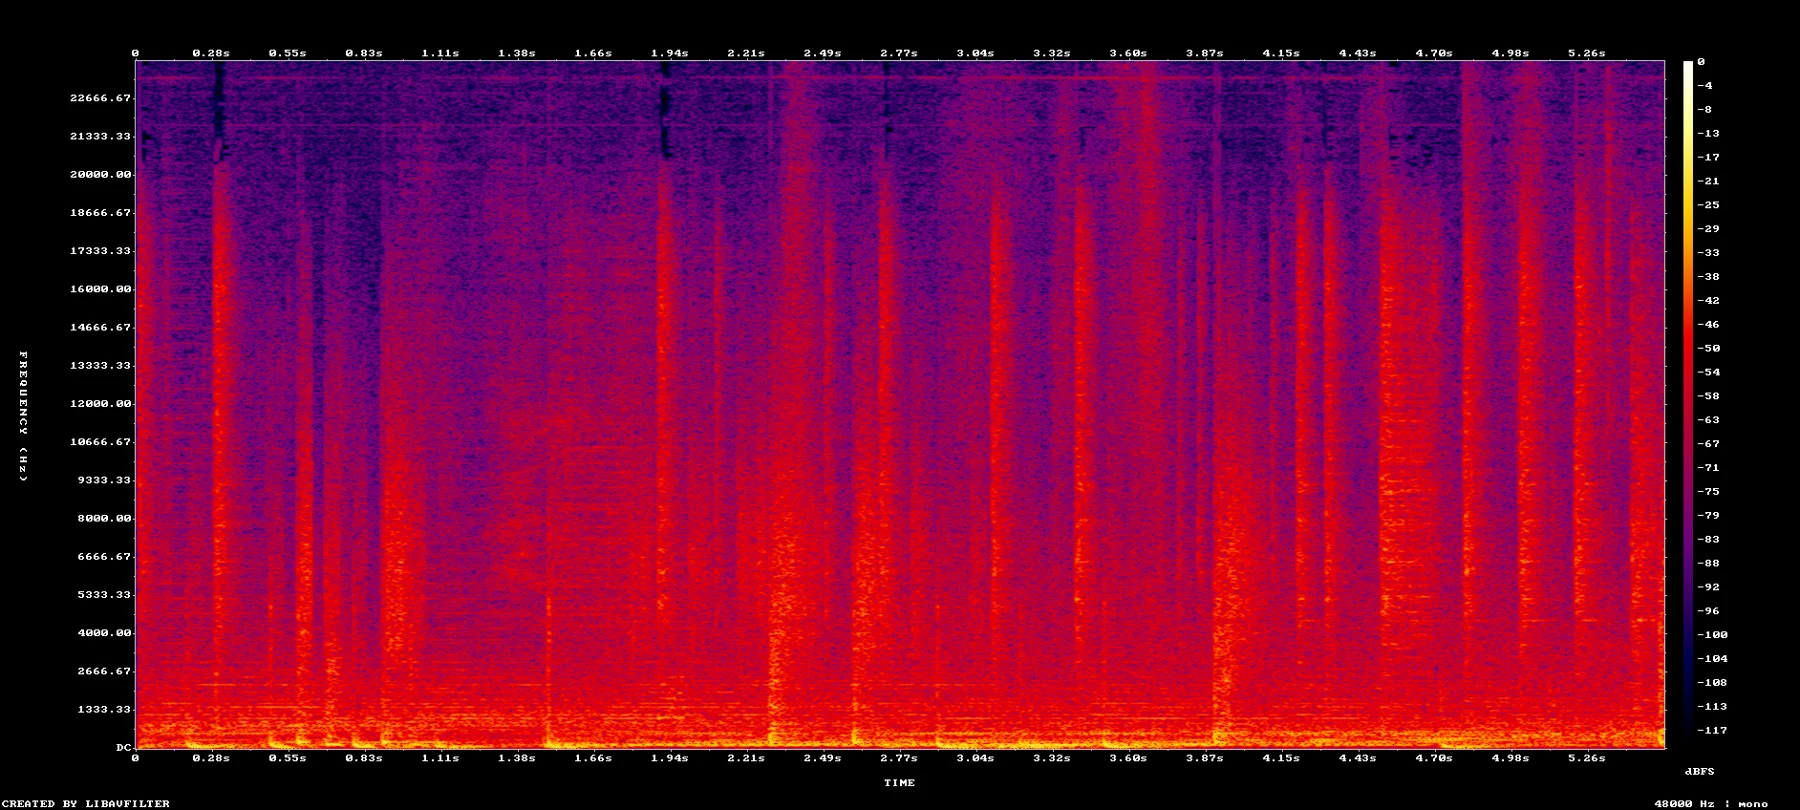1800x810 pixels.
Task: Select the -8 dBFS scale value
Action: pos(1704,110)
